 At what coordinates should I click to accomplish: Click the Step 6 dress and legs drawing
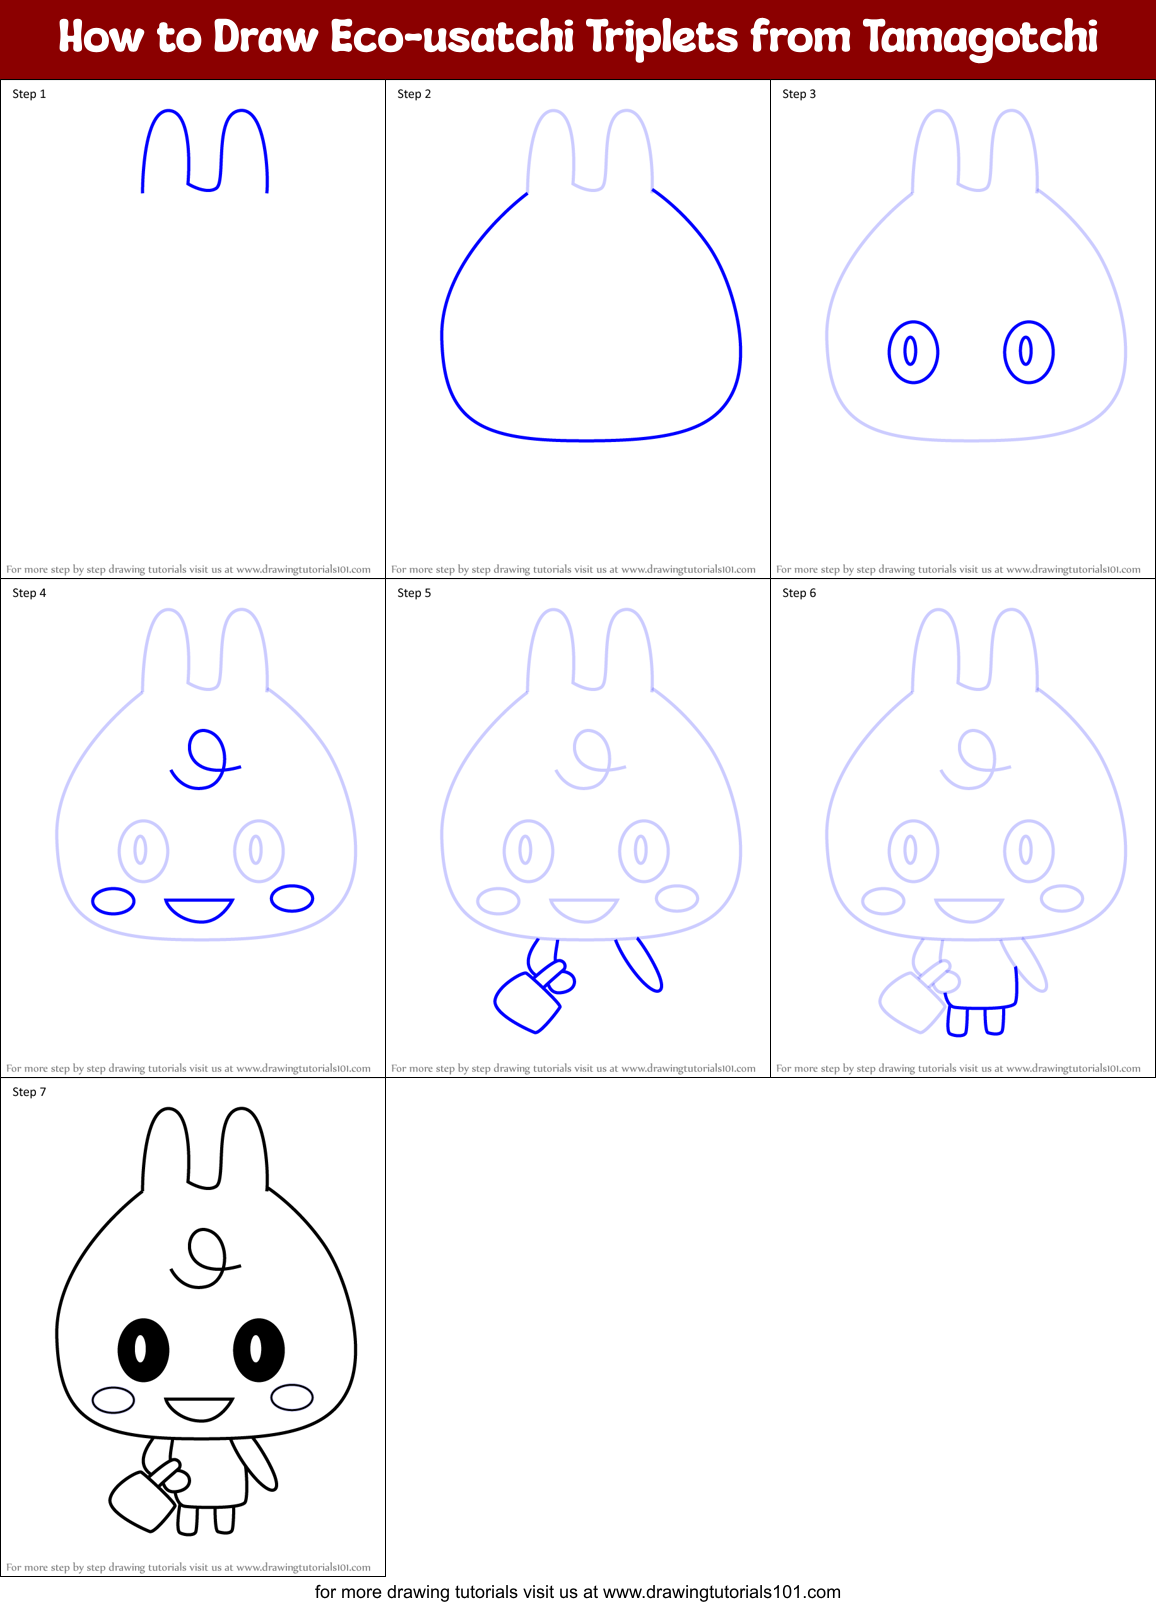pyautogui.click(x=981, y=1001)
